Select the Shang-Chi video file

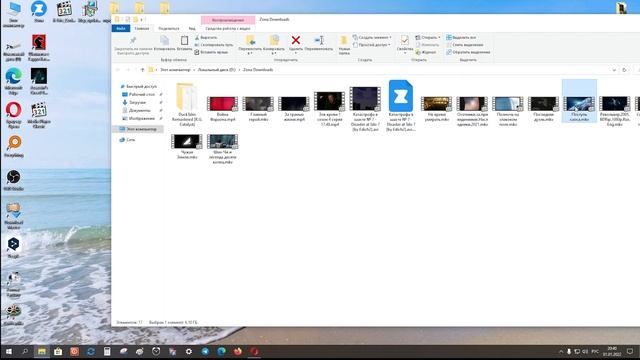(222, 149)
